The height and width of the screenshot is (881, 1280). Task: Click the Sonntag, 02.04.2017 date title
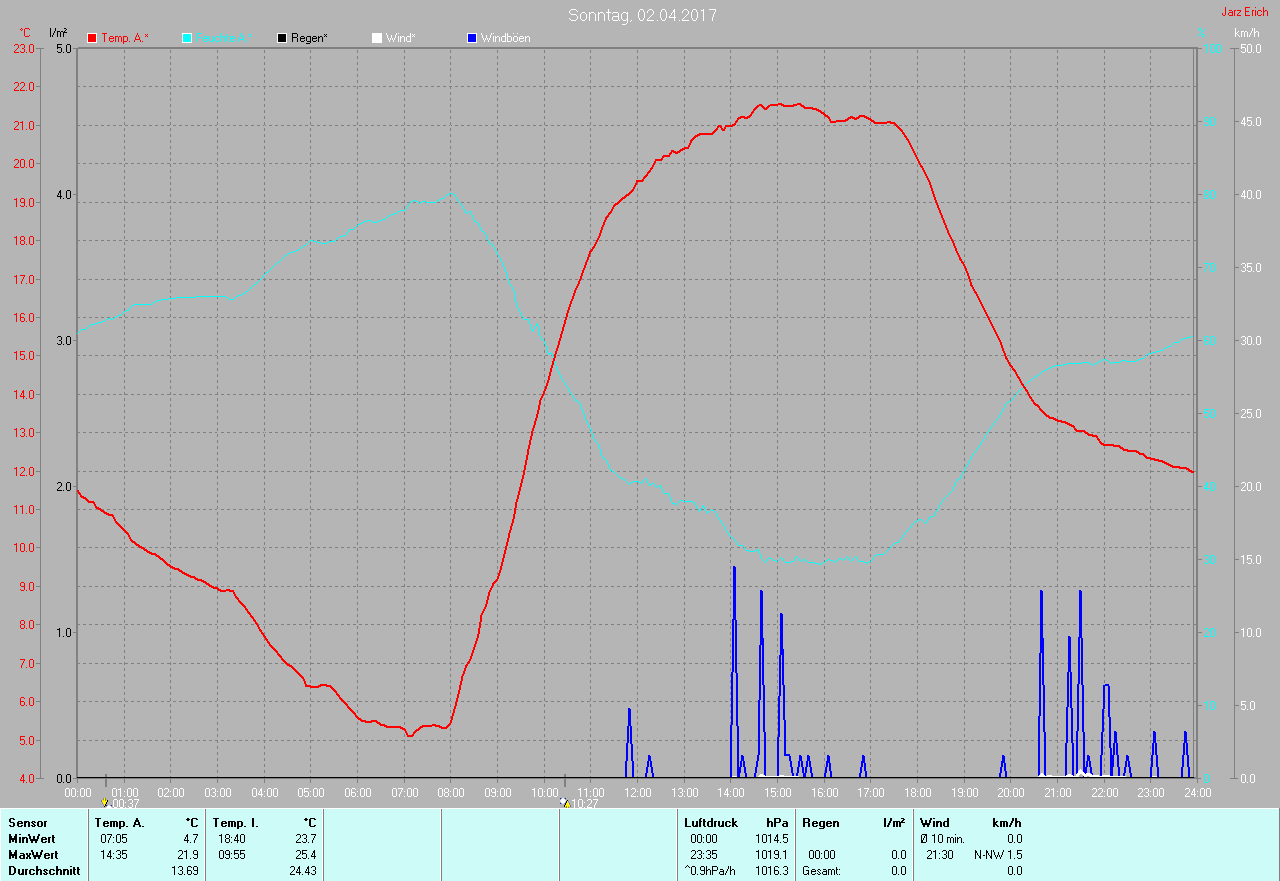pyautogui.click(x=642, y=15)
